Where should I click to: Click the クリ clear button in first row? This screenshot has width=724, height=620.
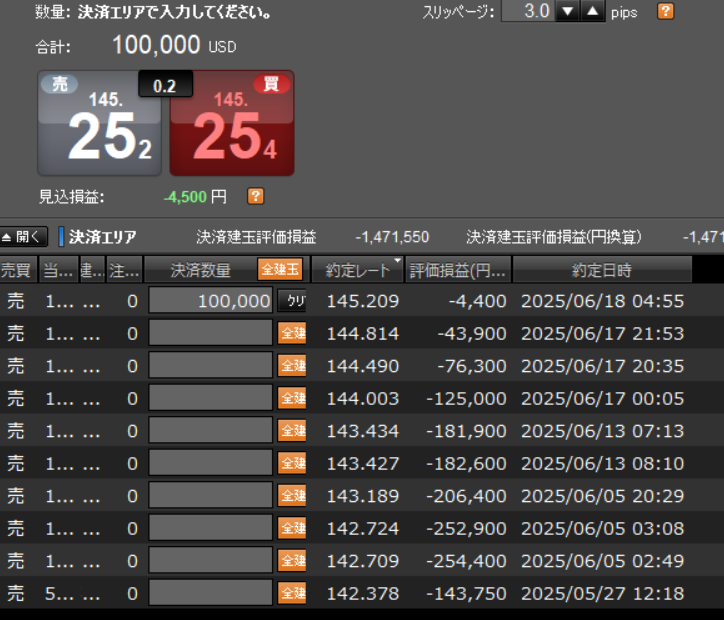tap(291, 301)
